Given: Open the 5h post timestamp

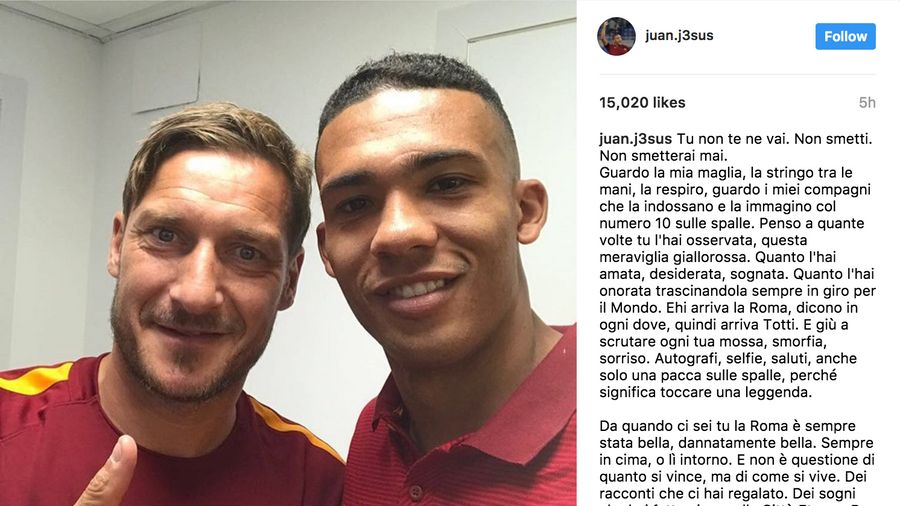Looking at the screenshot, I should [x=867, y=103].
